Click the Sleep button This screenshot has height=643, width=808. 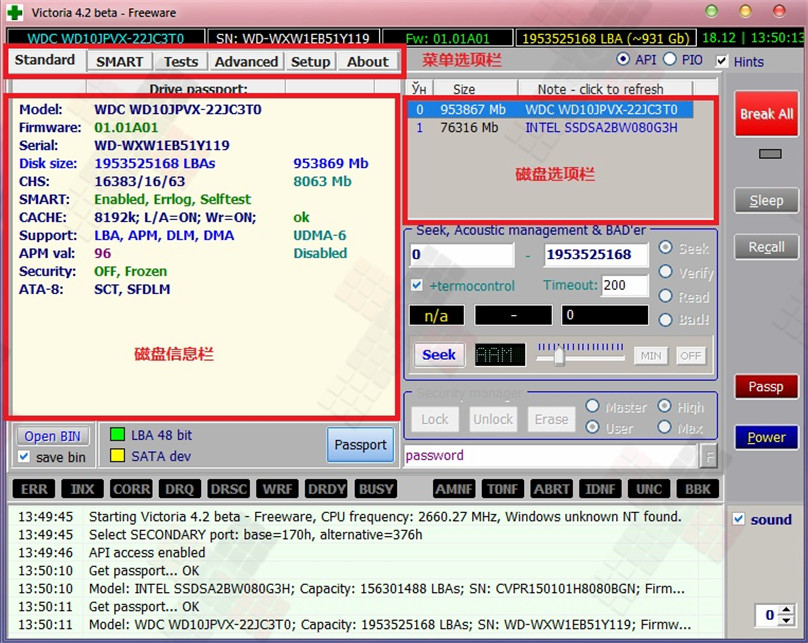(766, 200)
